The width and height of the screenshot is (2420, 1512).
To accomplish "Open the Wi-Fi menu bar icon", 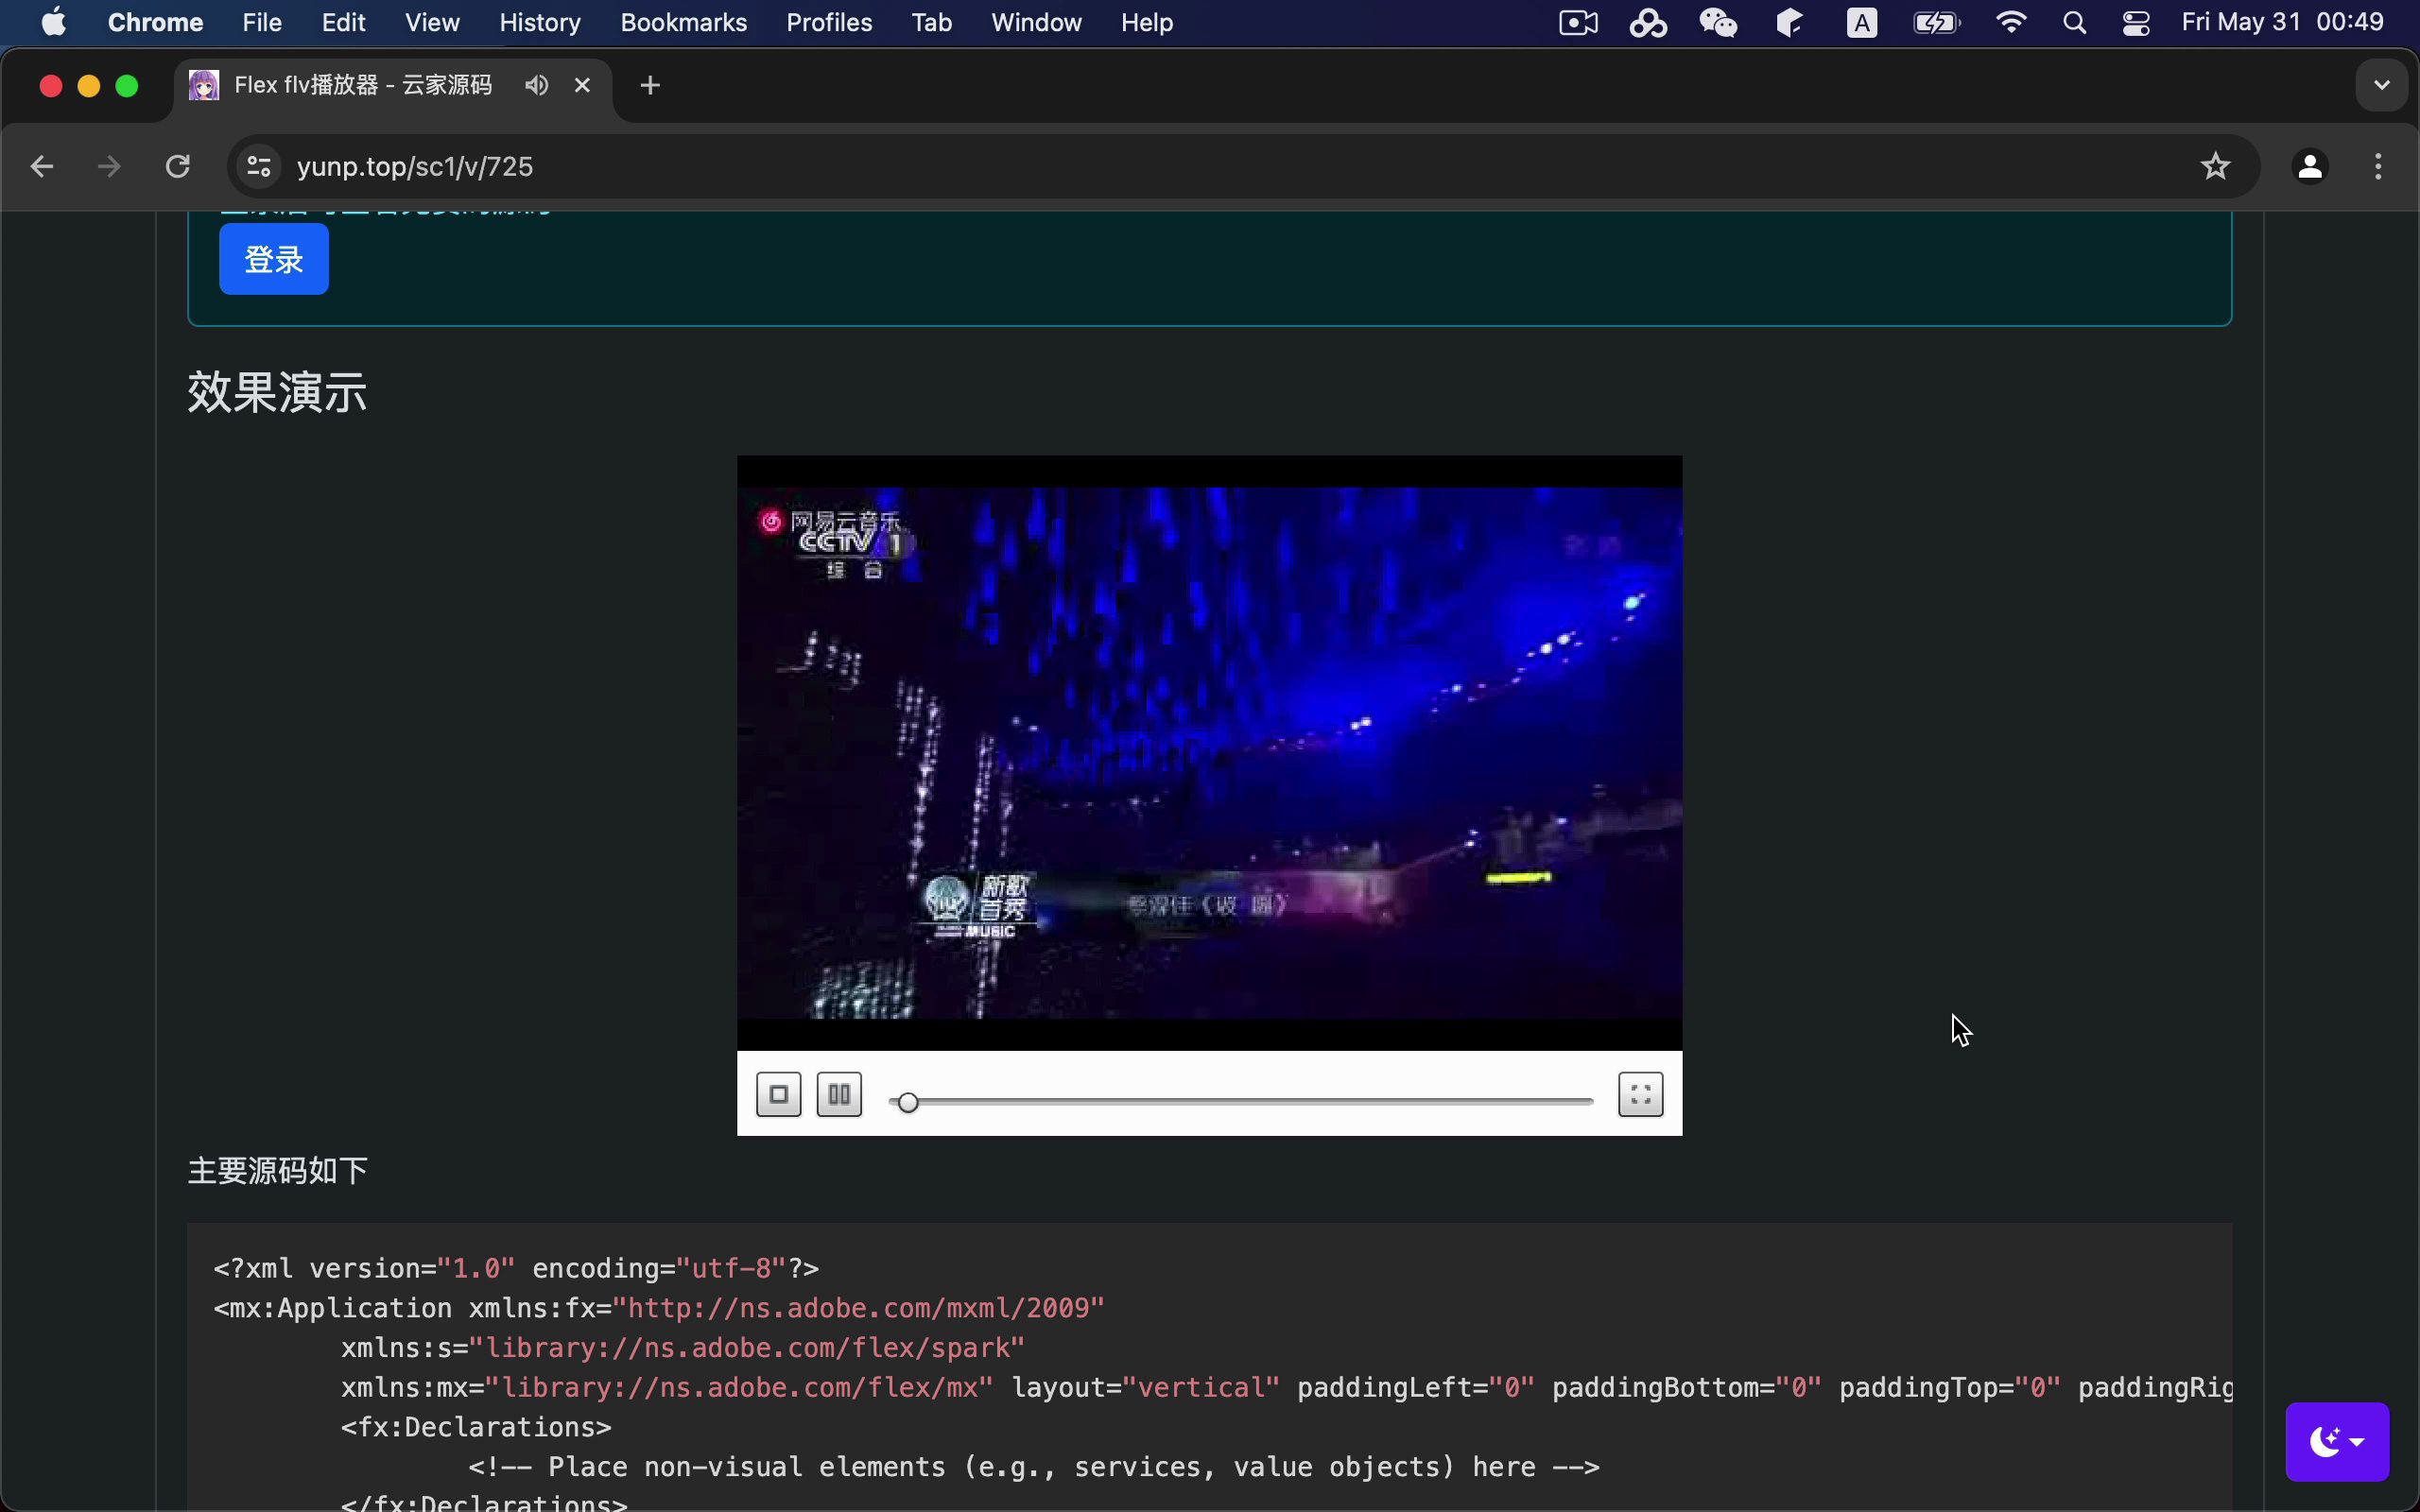I will pos(2010,22).
